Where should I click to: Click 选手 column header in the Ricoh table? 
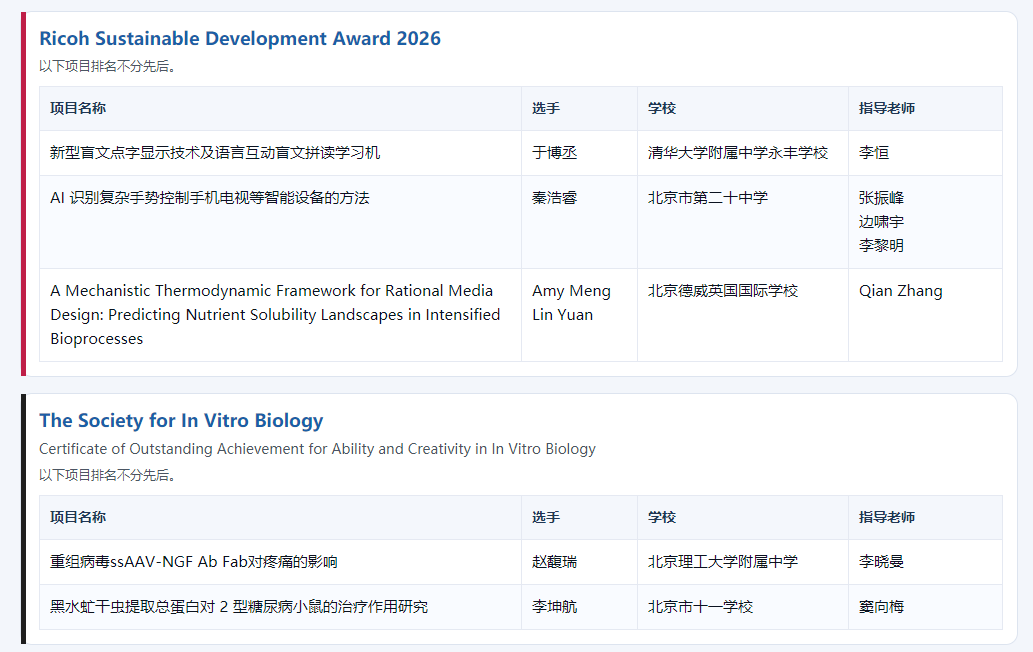[x=546, y=108]
